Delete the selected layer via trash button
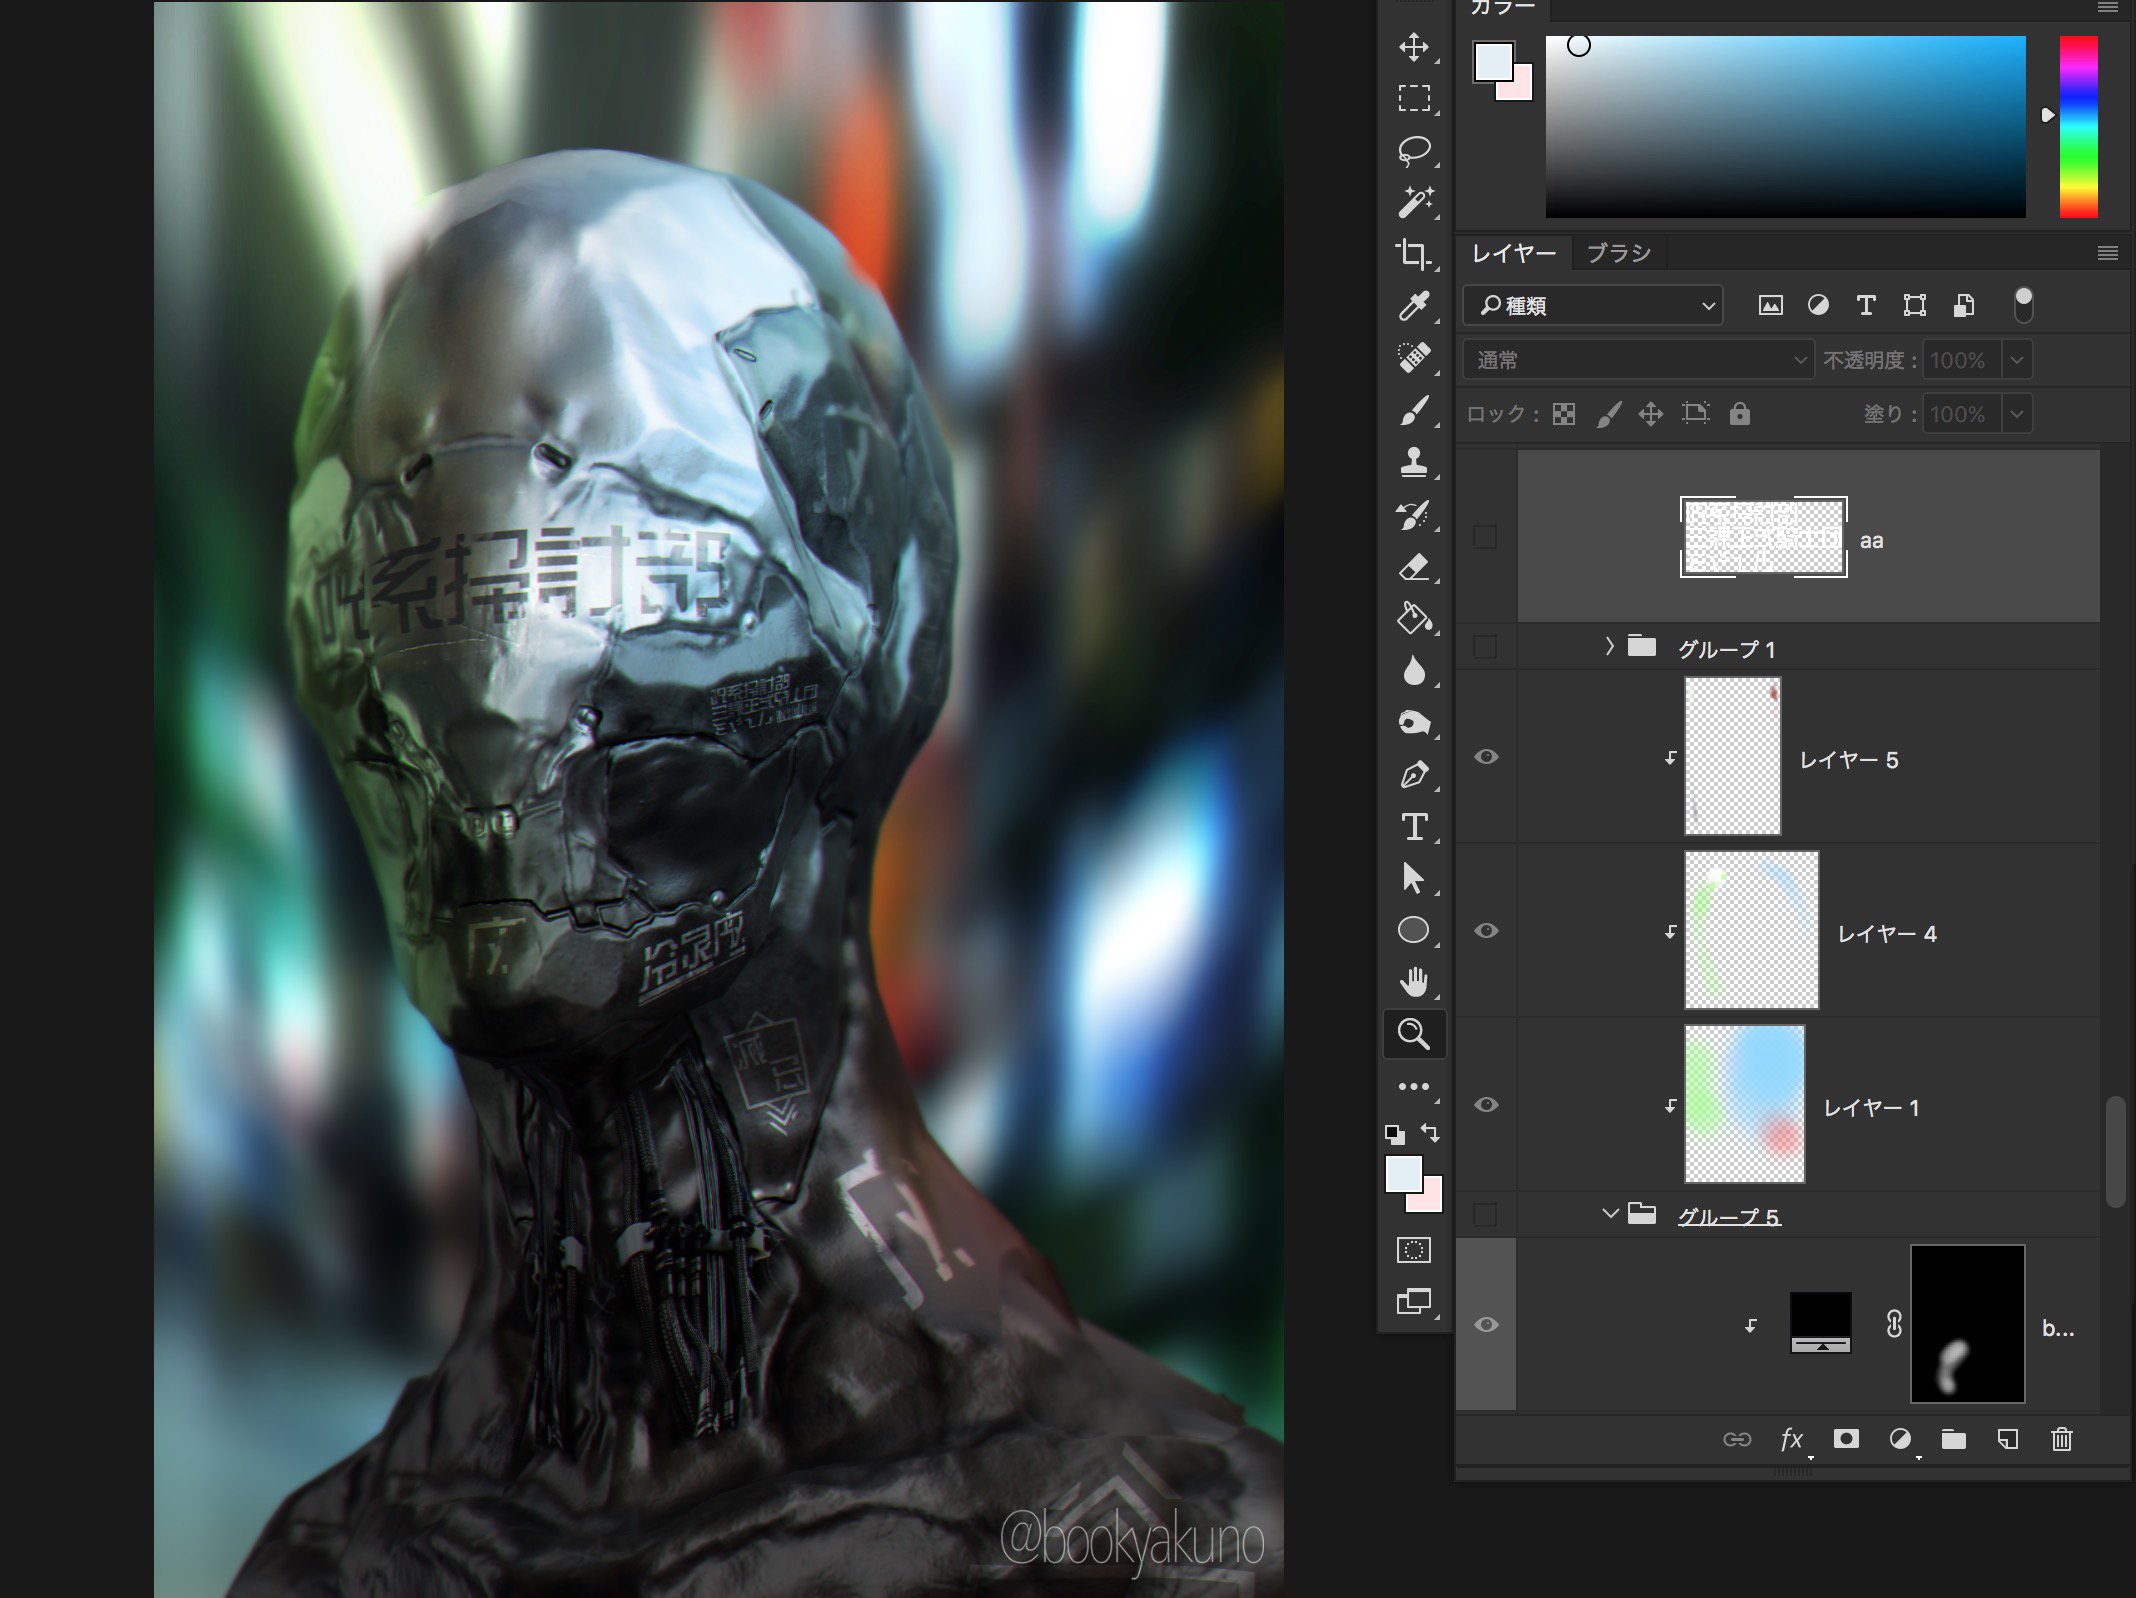The width and height of the screenshot is (2136, 1598). tap(2062, 1440)
